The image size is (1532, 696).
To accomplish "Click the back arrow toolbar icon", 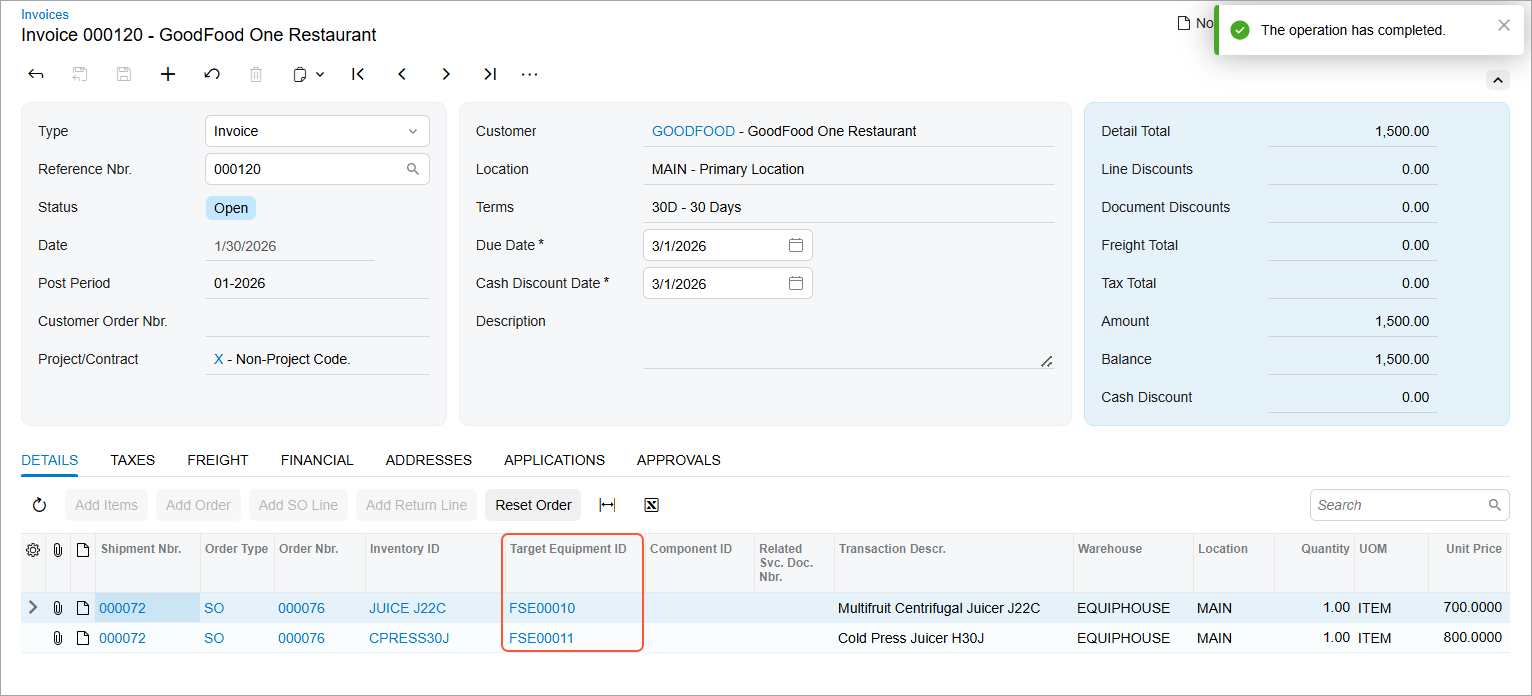I will (36, 74).
